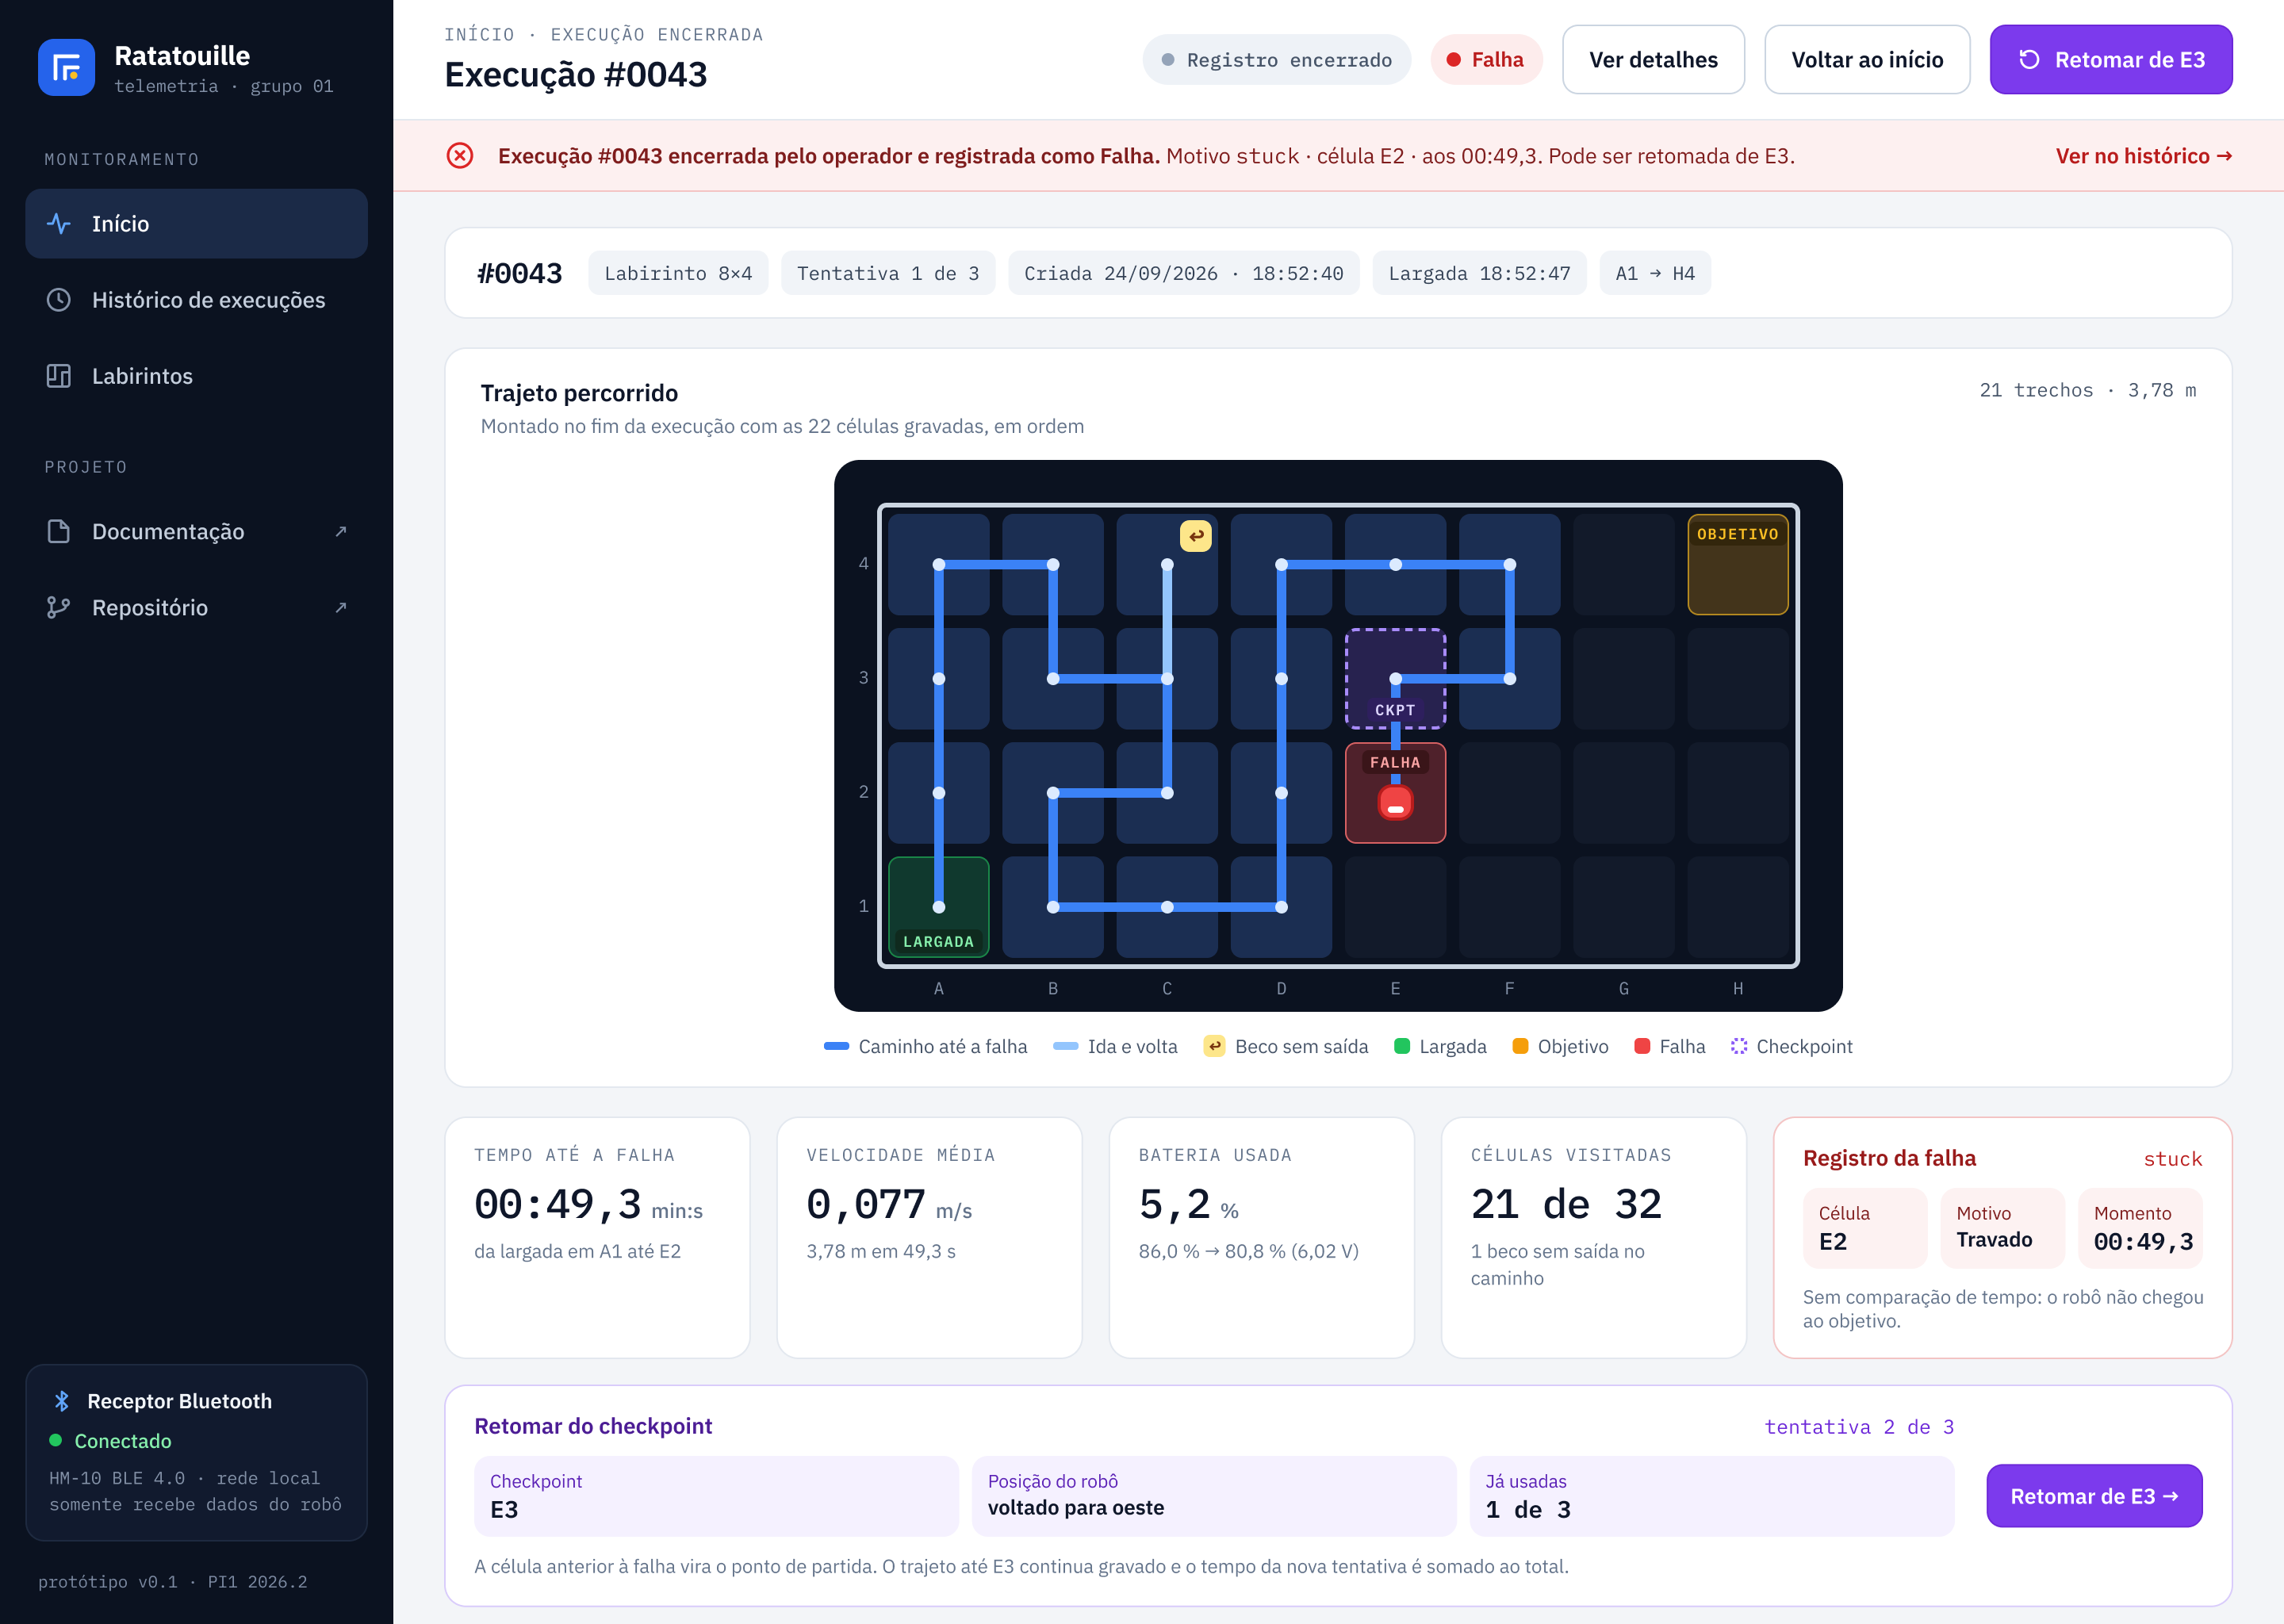
Task: Click the A1 → H4 route tag
Action: (x=1655, y=273)
